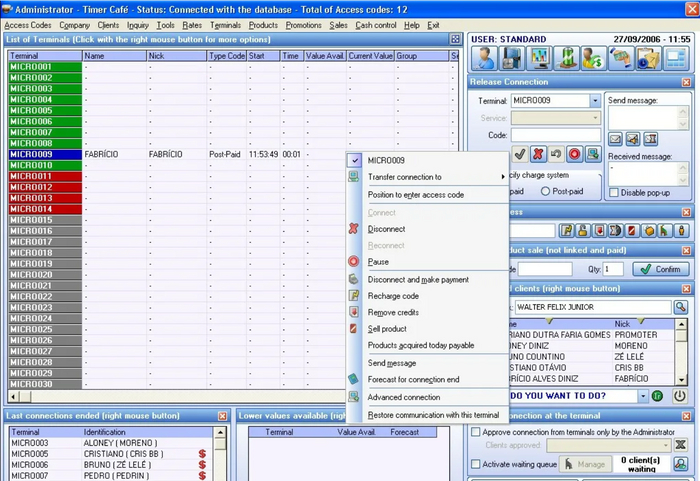Click the power button icon
The height and width of the screenshot is (481, 700).
[679, 396]
